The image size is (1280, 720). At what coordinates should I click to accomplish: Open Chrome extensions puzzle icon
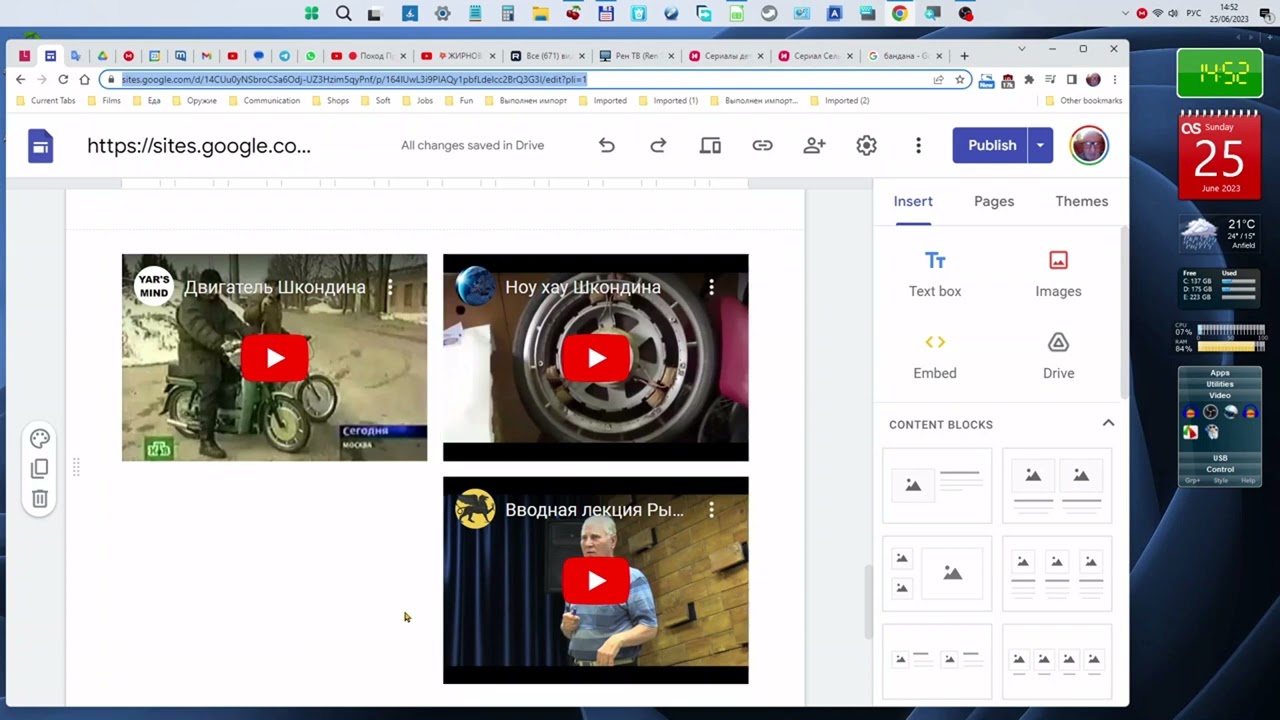coord(1028,79)
